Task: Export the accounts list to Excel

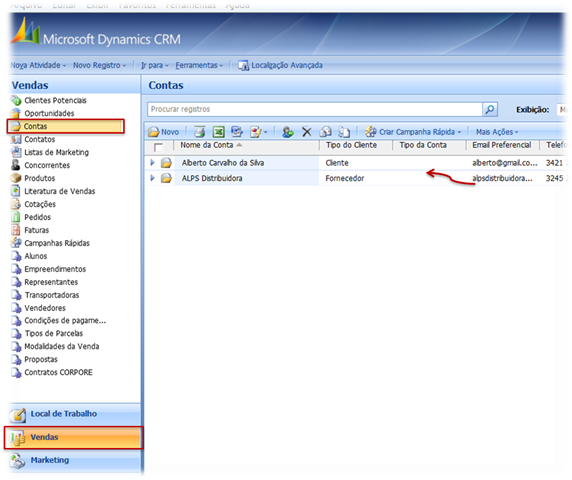Action: coord(219,132)
